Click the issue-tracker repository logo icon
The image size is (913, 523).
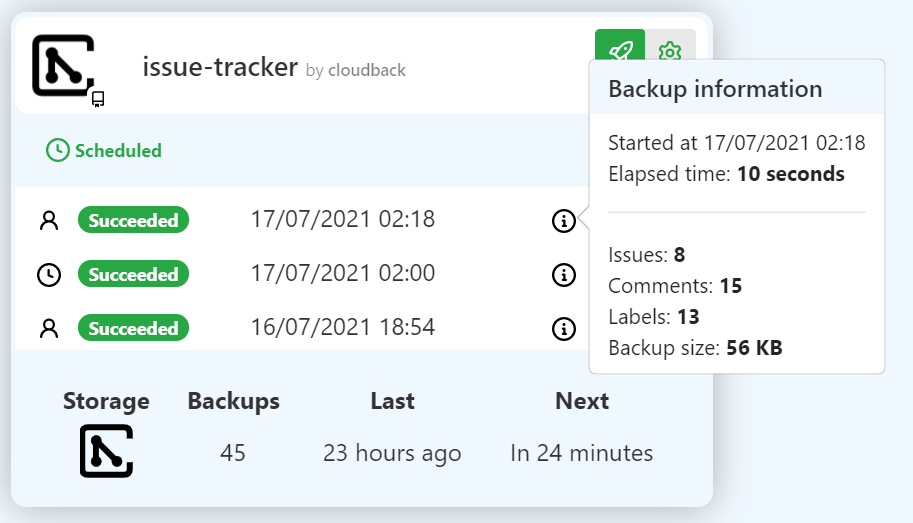coord(63,65)
